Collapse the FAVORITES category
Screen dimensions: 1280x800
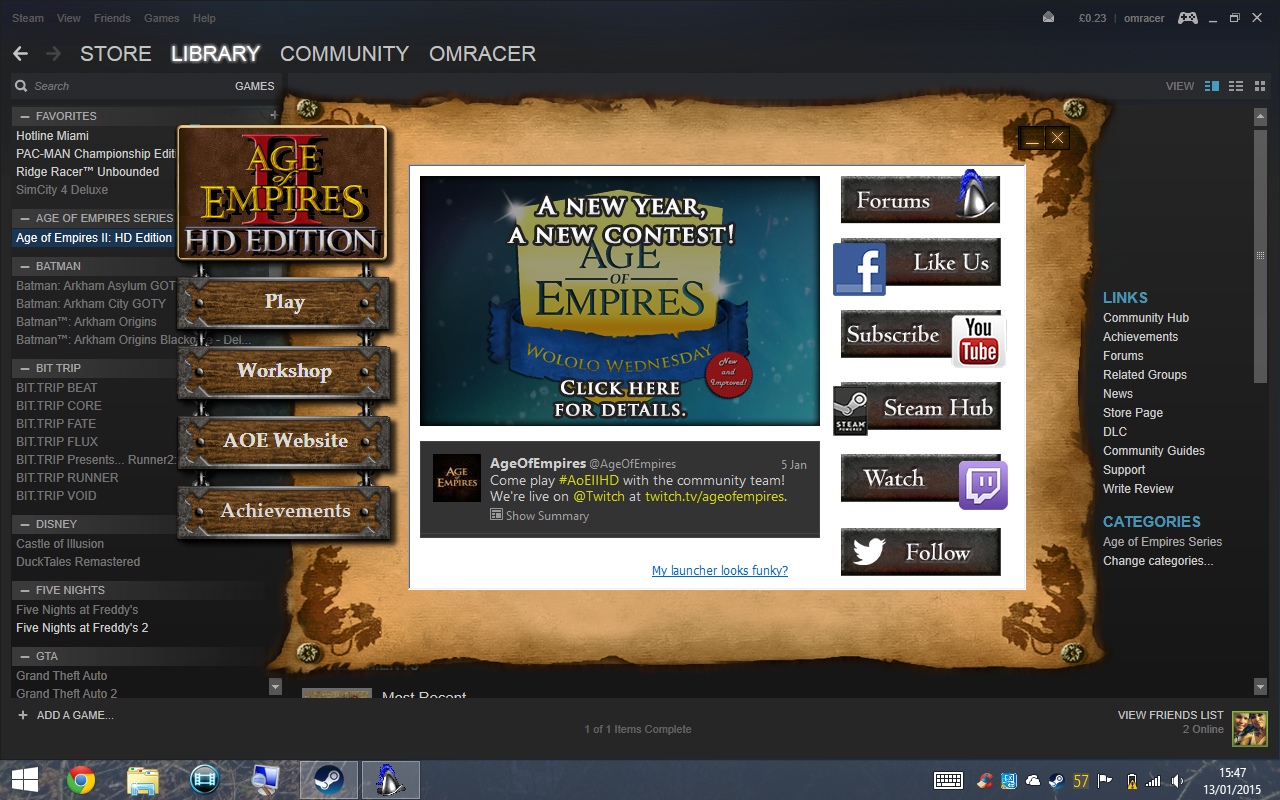coord(26,116)
